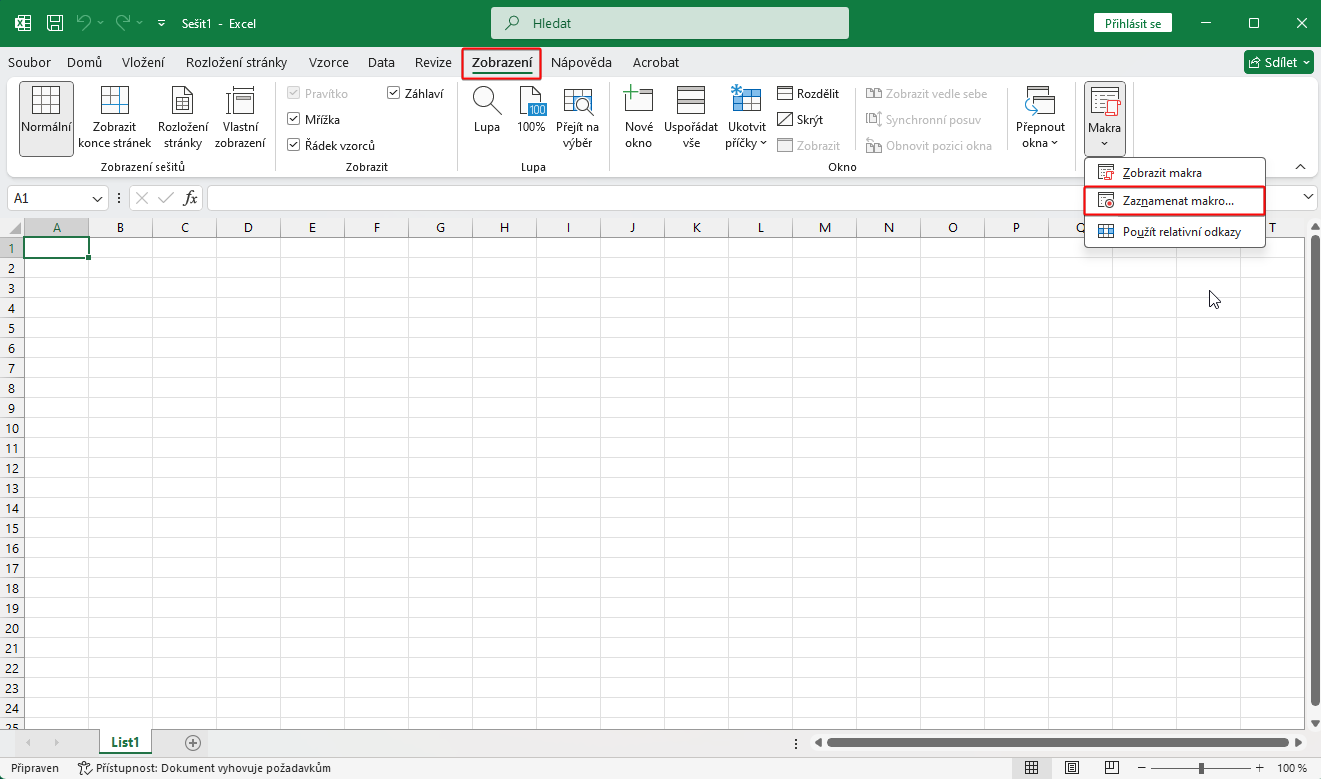
Task: Switch to the Revize ribbon tab
Action: click(432, 62)
